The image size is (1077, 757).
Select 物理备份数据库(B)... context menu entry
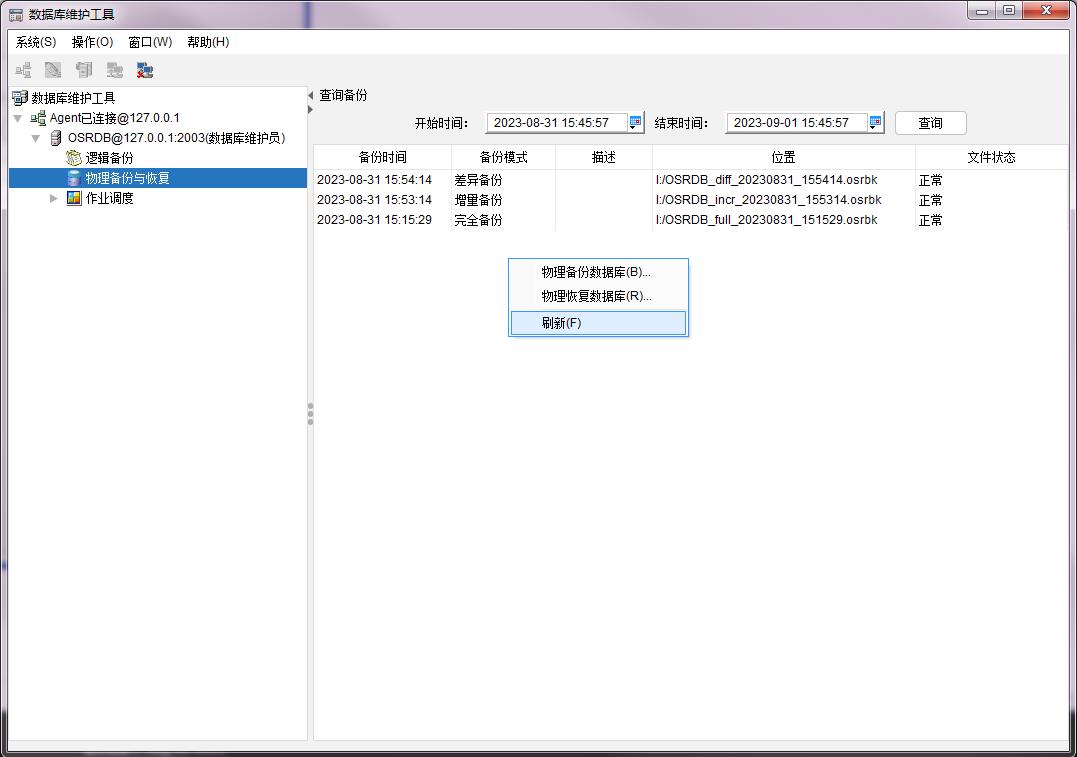coord(595,272)
